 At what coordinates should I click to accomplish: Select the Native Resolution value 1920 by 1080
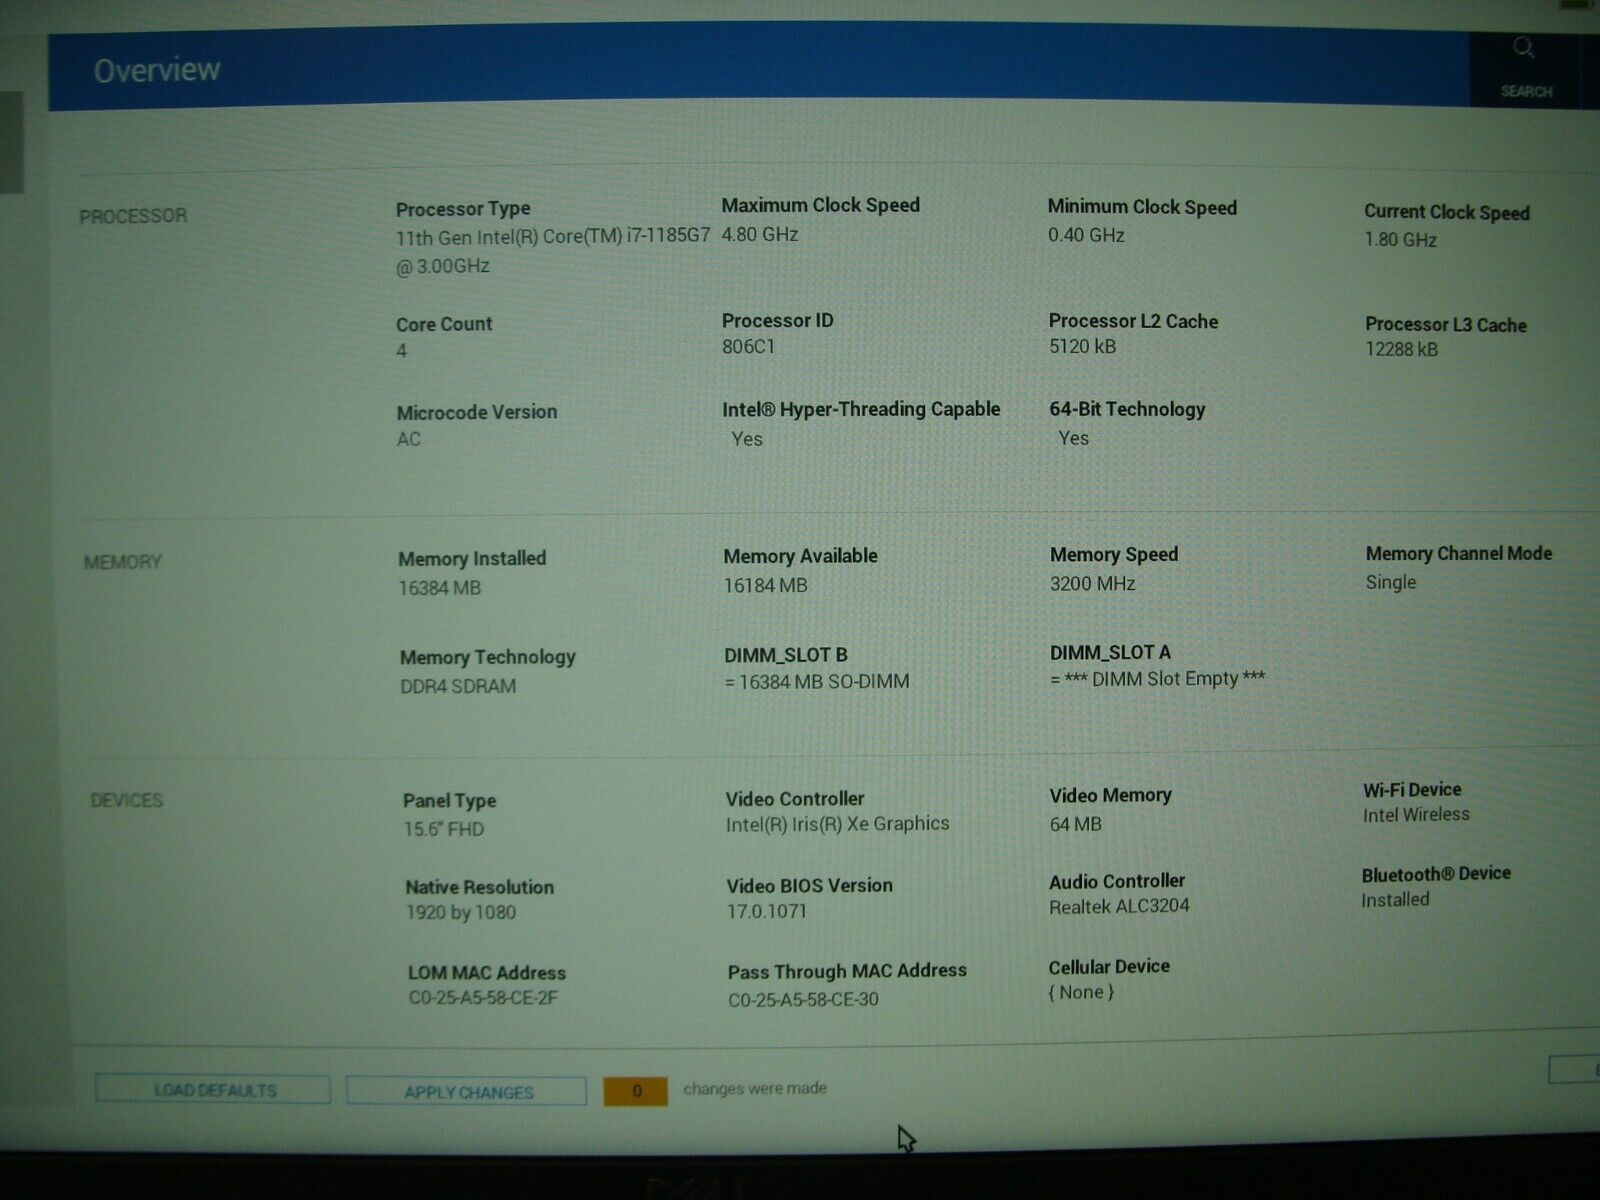(461, 913)
